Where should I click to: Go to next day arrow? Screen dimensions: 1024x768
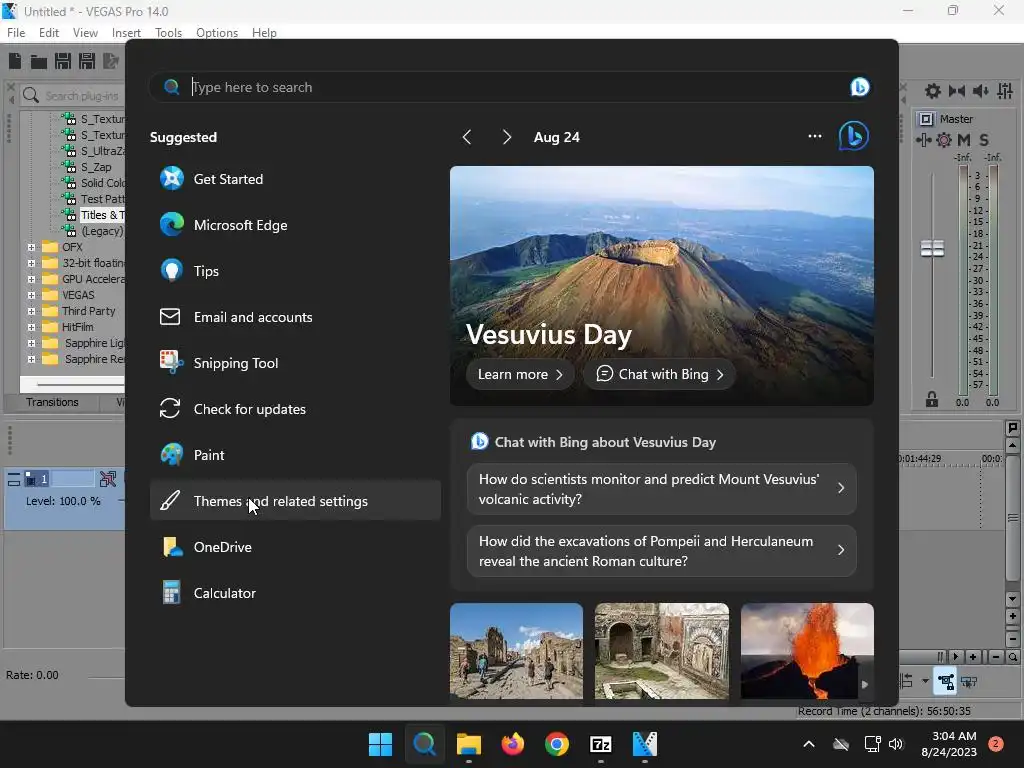(x=507, y=137)
